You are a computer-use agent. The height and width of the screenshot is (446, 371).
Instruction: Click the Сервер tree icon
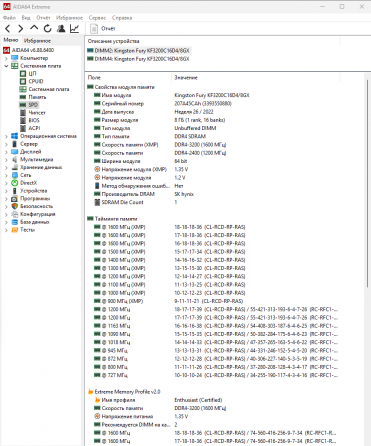click(14, 144)
